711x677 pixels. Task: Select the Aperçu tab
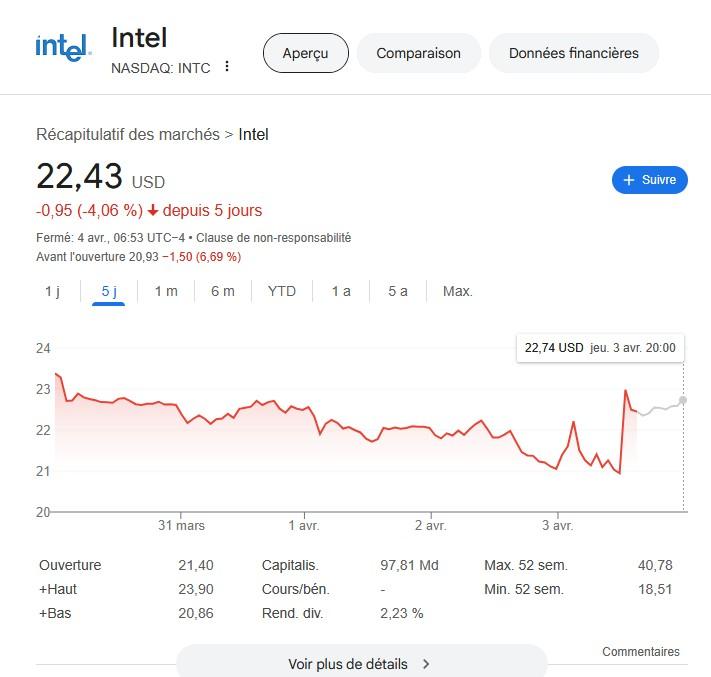click(305, 53)
